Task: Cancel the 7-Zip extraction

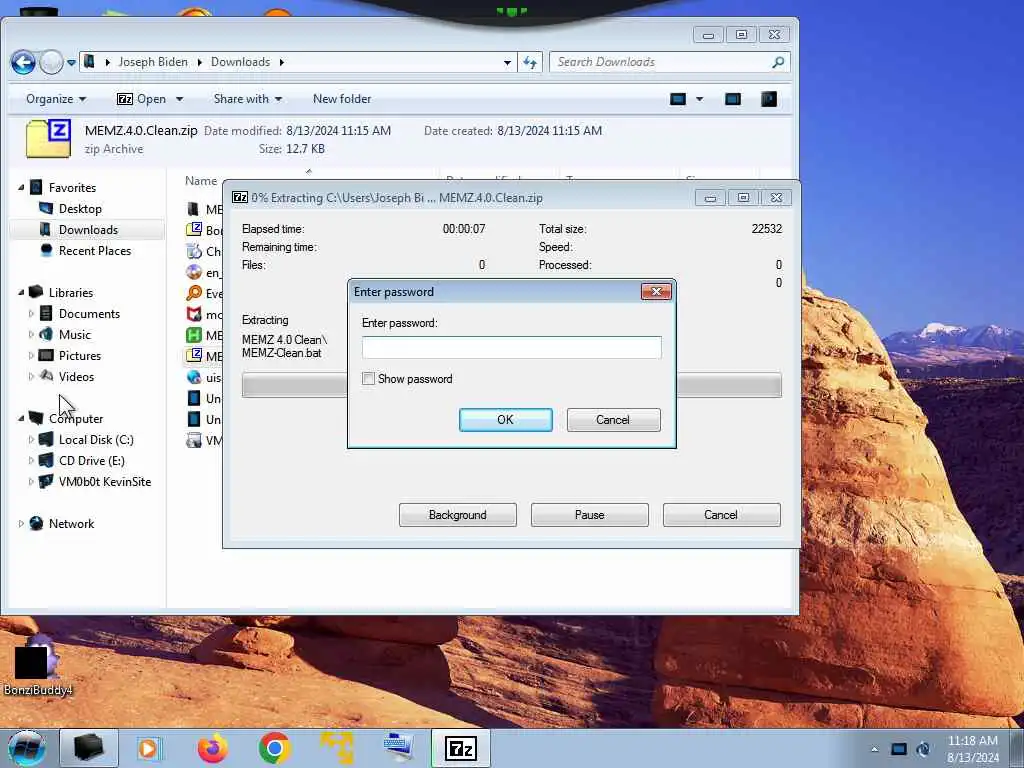Action: click(721, 515)
